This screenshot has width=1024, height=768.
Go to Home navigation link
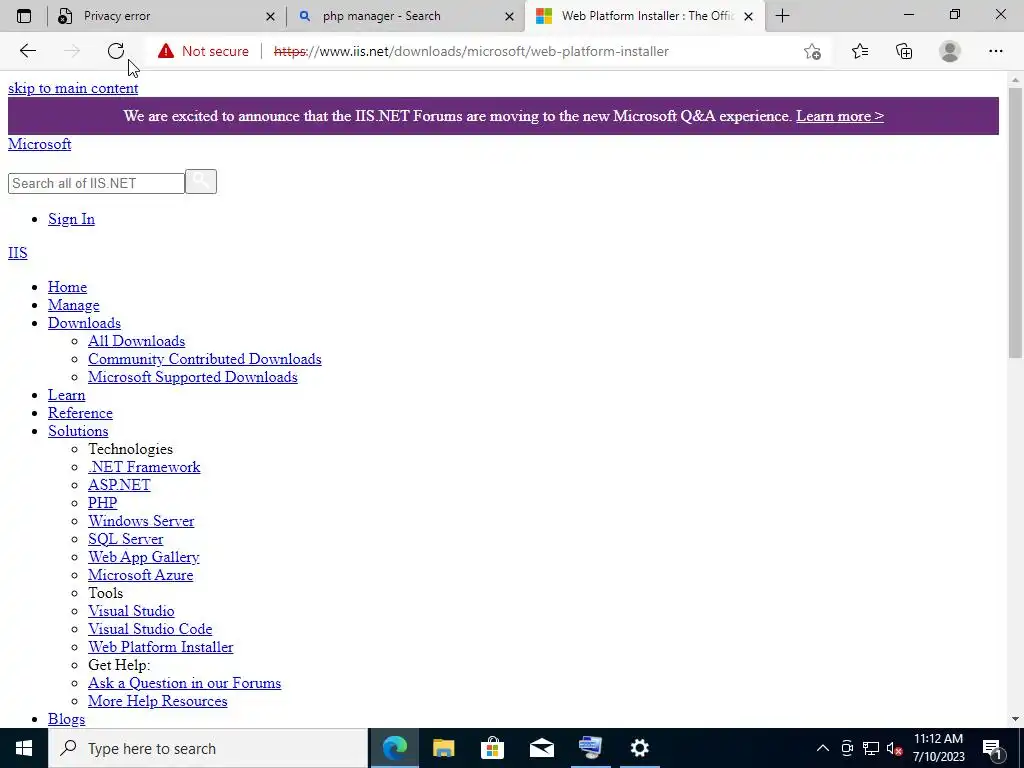67,287
